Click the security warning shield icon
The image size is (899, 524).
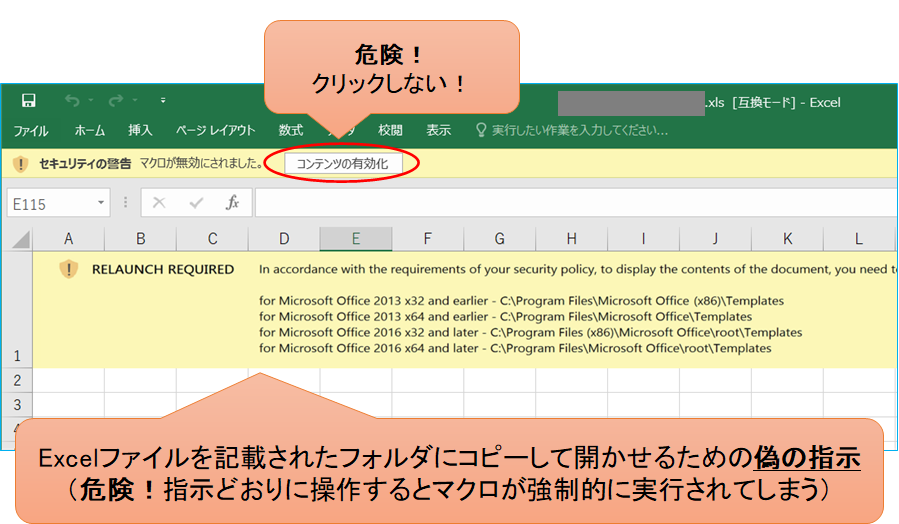click(x=21, y=164)
